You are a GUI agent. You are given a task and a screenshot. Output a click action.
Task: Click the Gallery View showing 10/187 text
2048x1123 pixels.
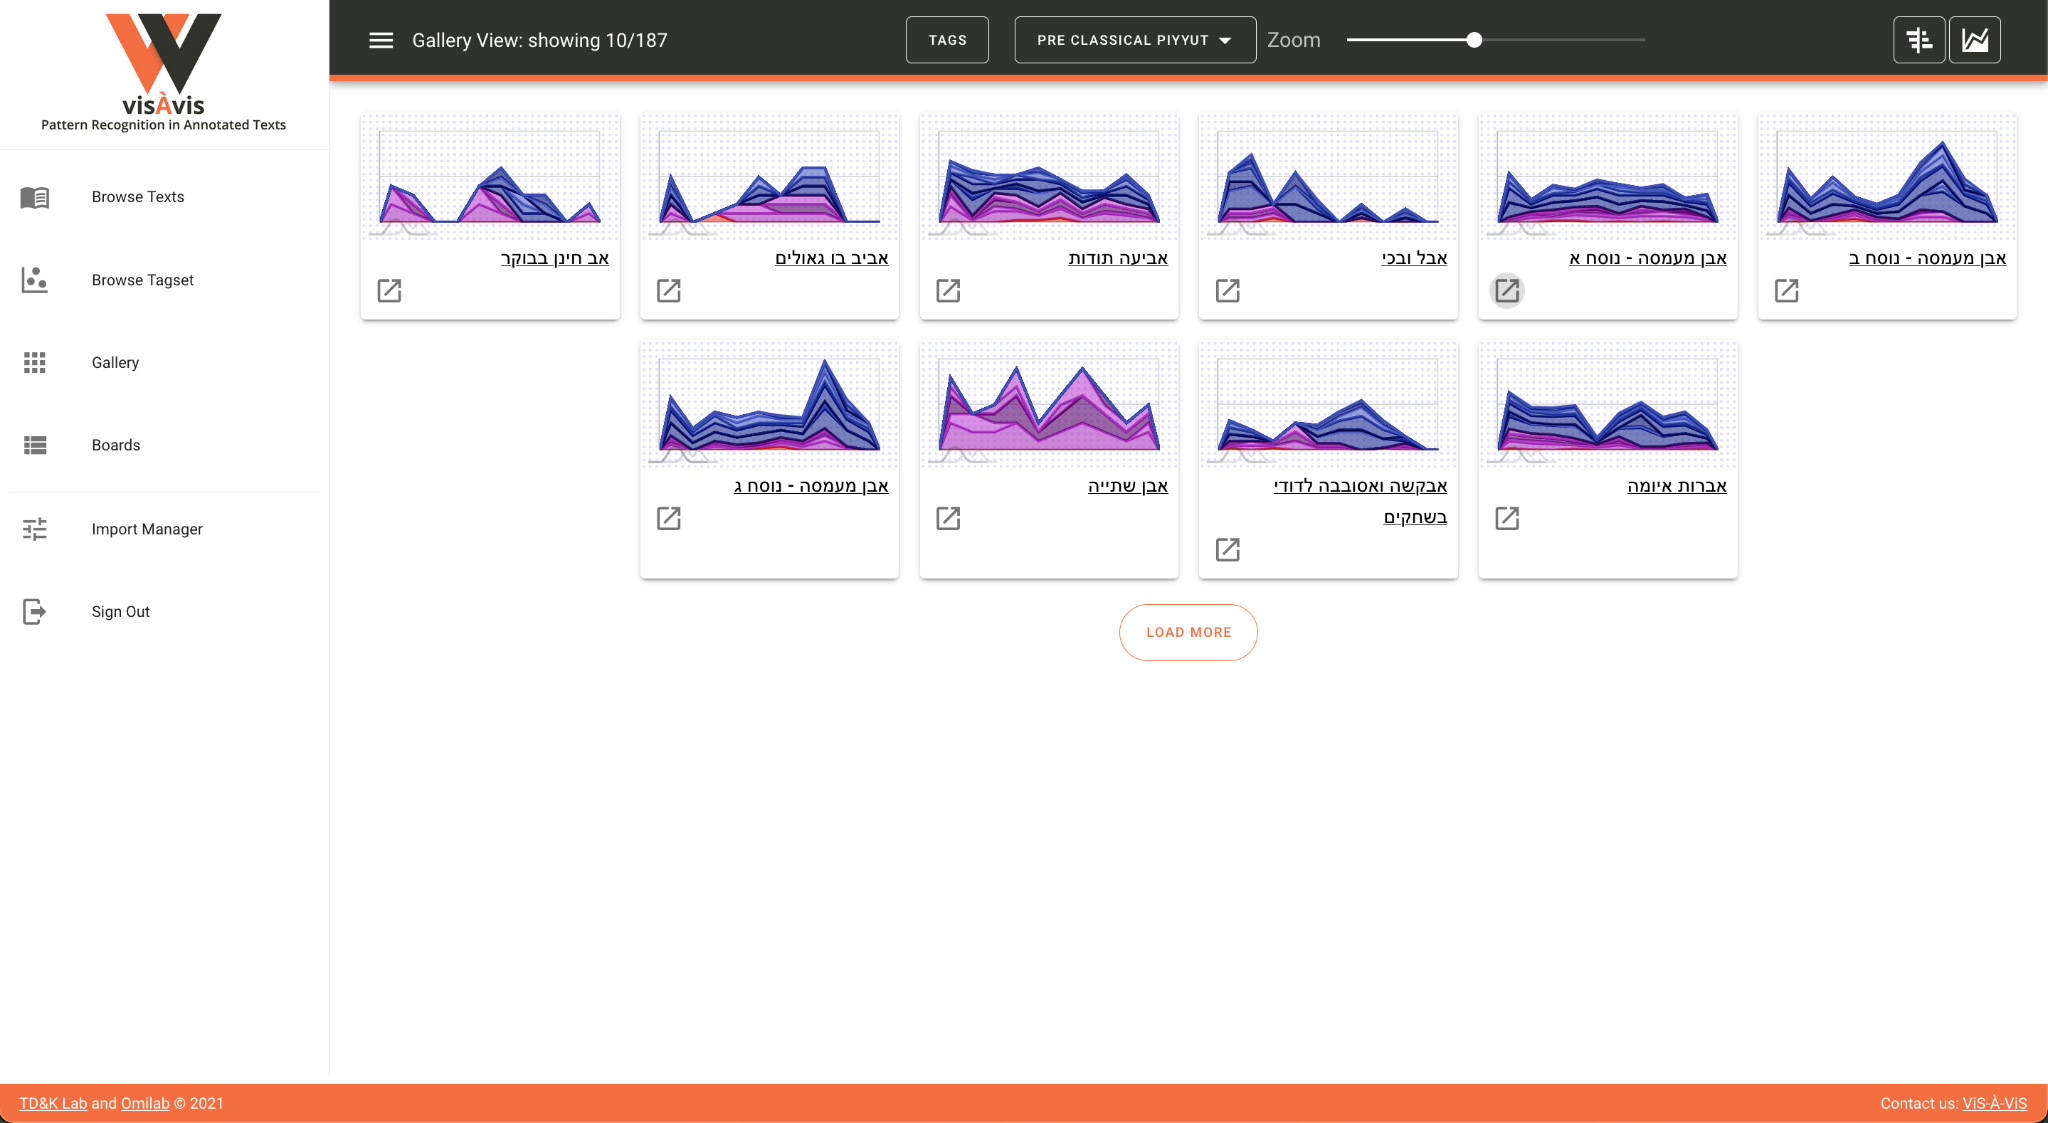click(540, 40)
